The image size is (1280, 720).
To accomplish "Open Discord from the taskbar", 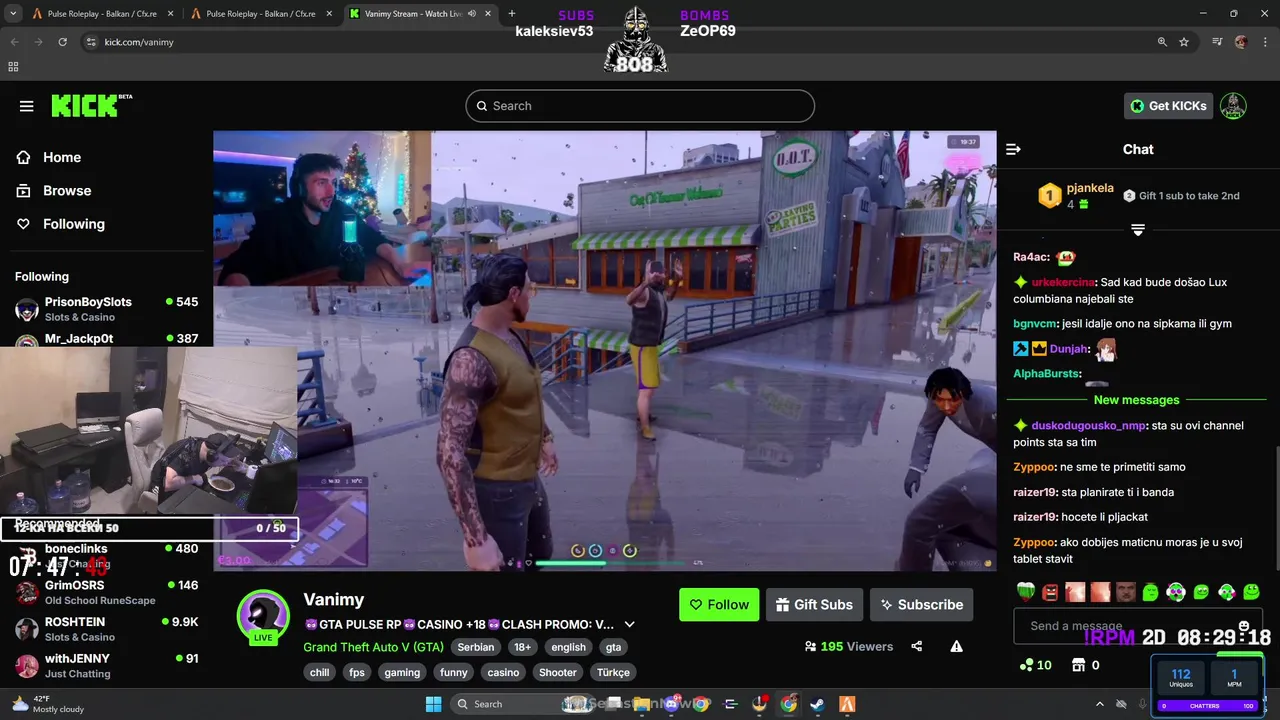I will click(x=670, y=704).
